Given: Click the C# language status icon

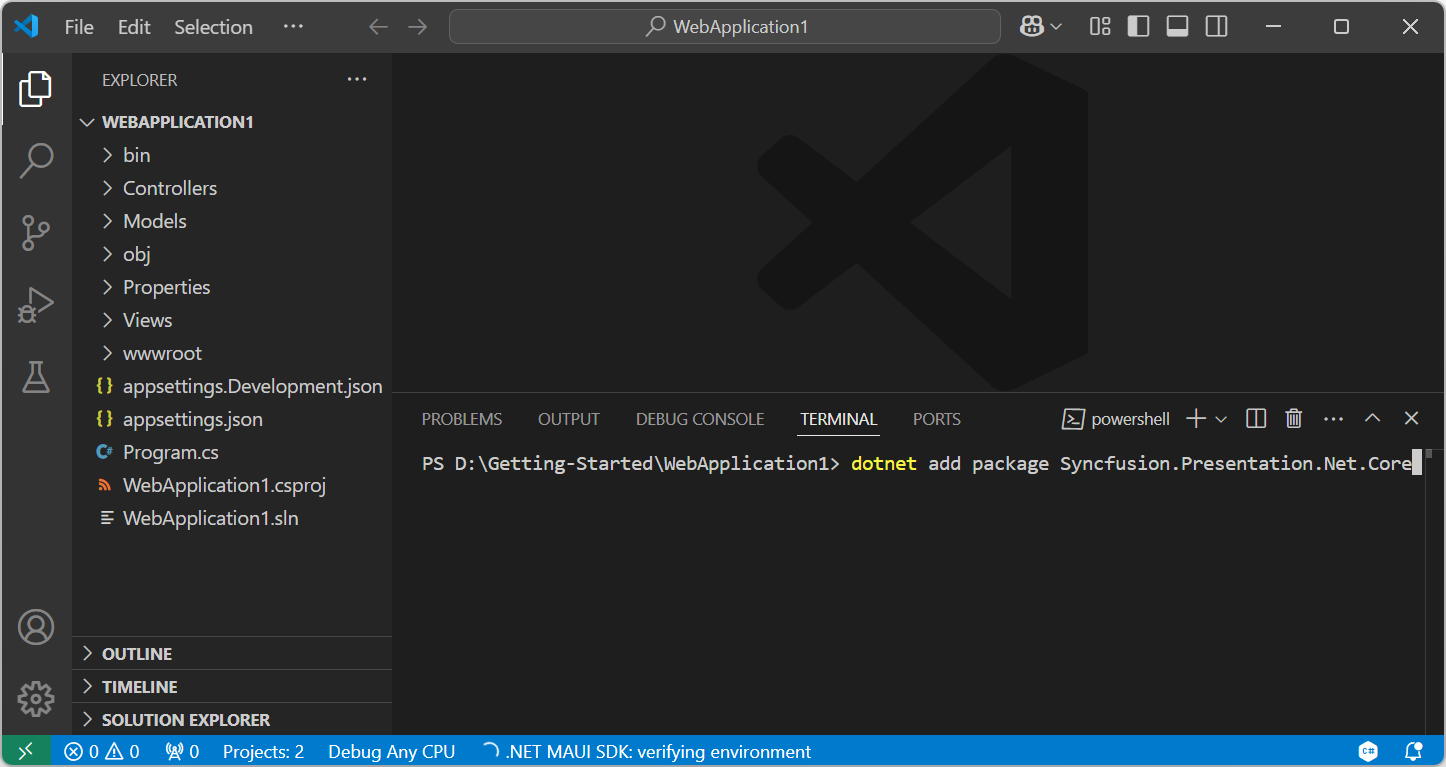Looking at the screenshot, I should coord(1368,751).
